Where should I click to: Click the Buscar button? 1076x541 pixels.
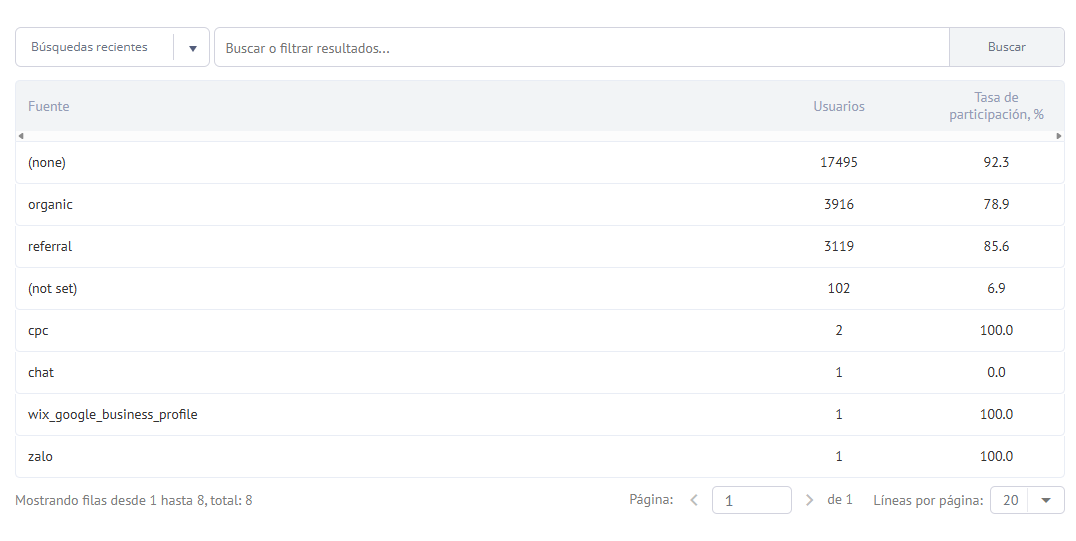[1007, 47]
